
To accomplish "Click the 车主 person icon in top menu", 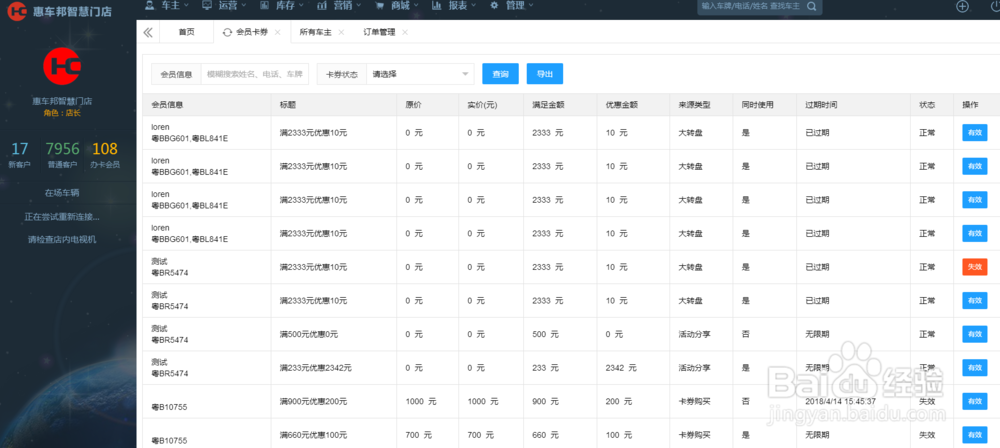I will tap(149, 5).
